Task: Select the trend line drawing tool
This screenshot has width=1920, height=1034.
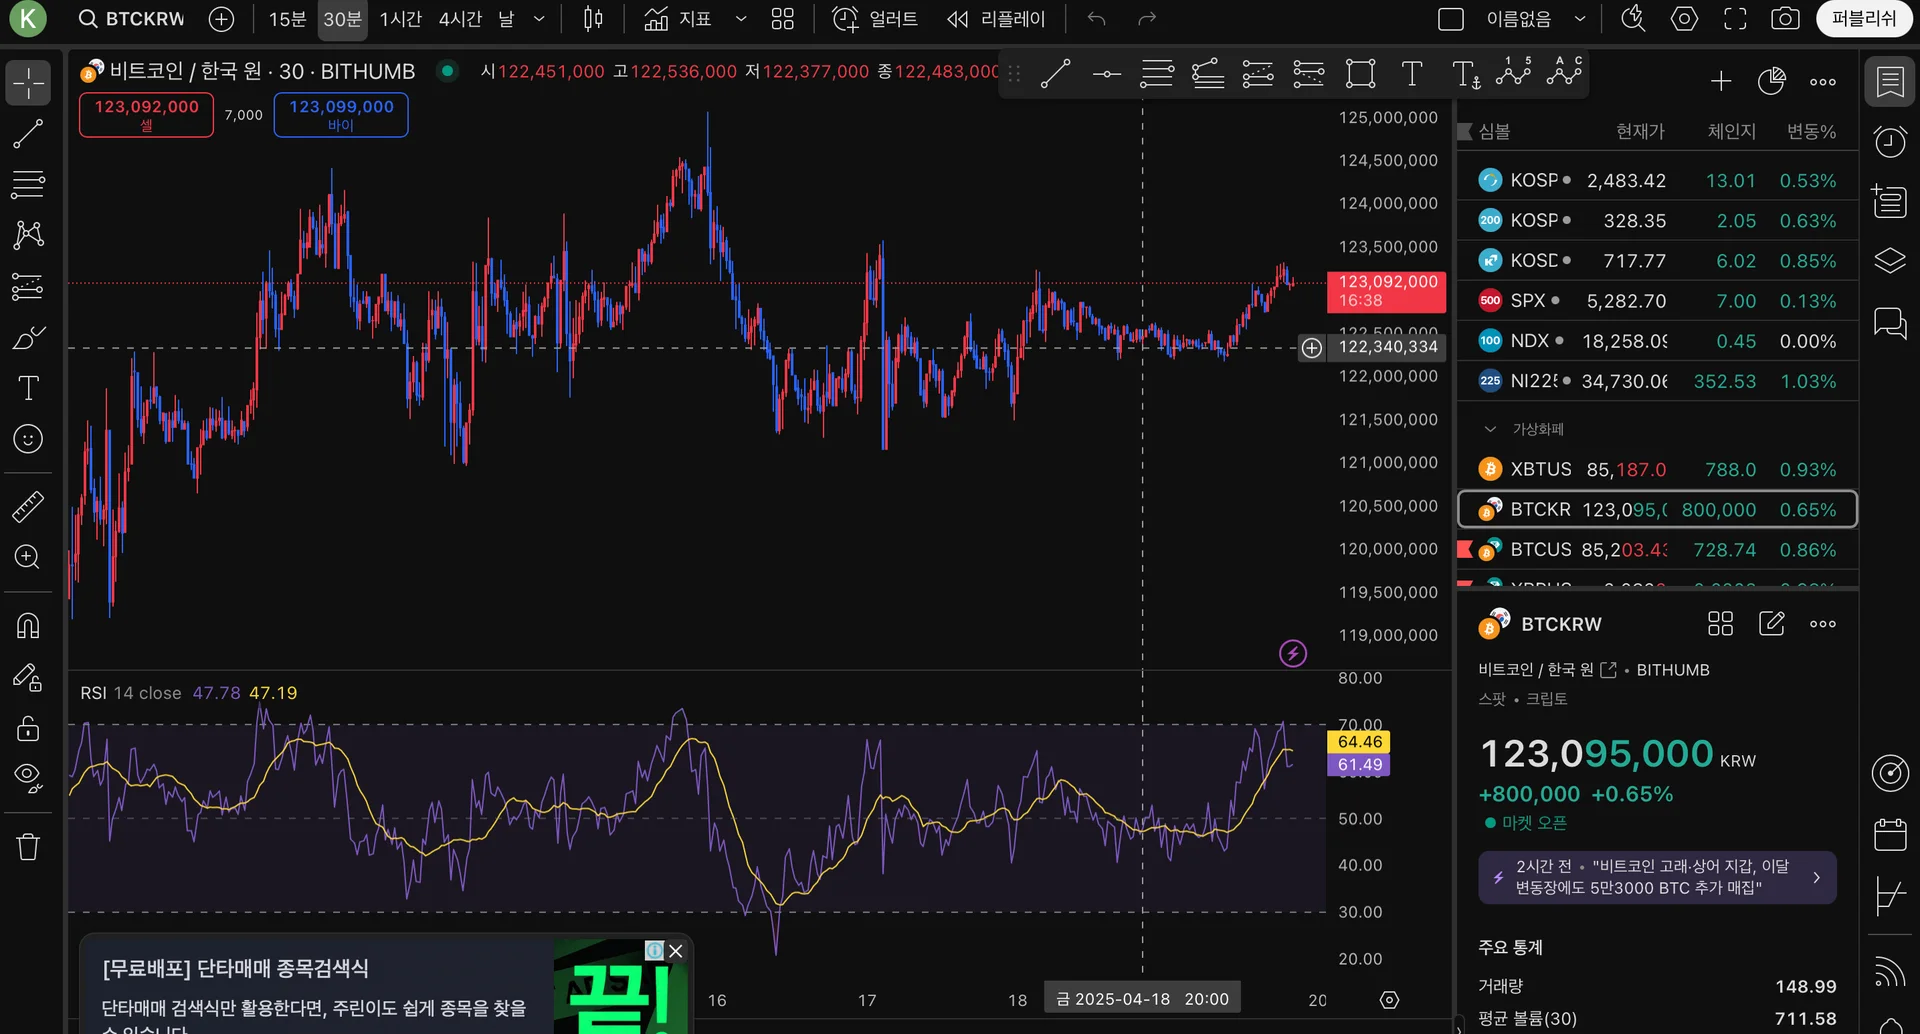Action: (28, 134)
